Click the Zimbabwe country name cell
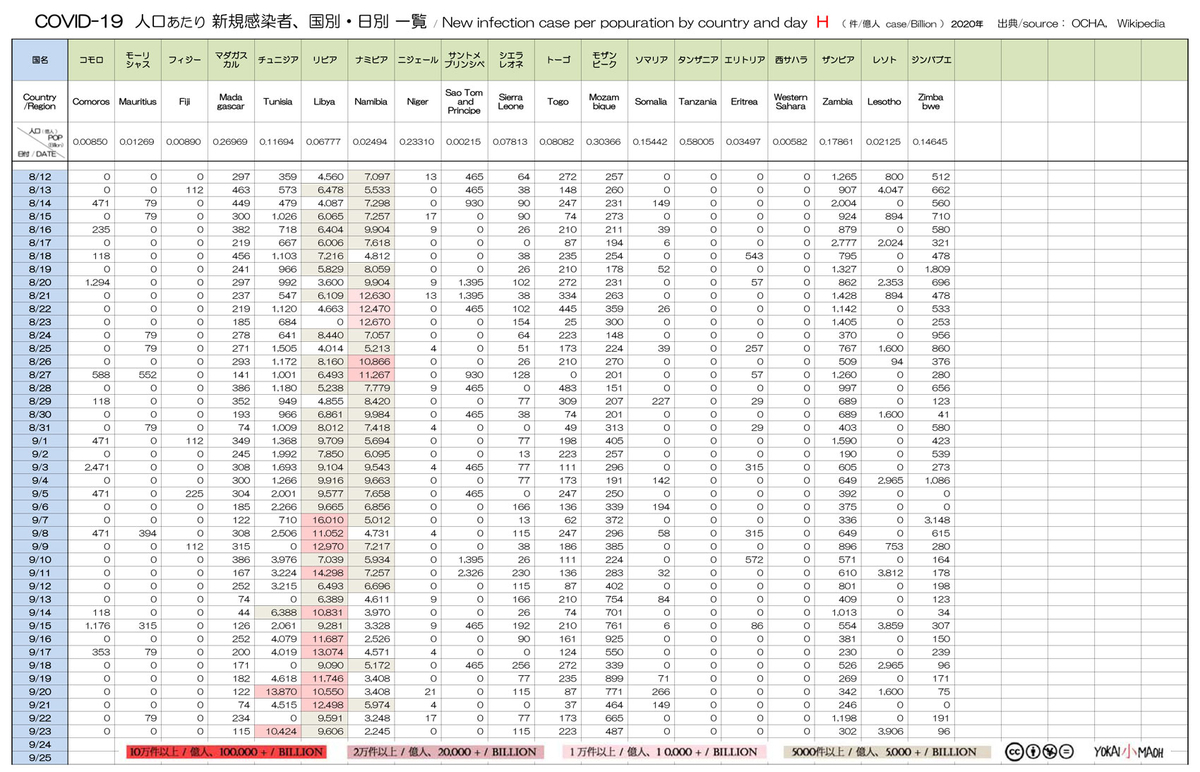 pyautogui.click(x=930, y=102)
